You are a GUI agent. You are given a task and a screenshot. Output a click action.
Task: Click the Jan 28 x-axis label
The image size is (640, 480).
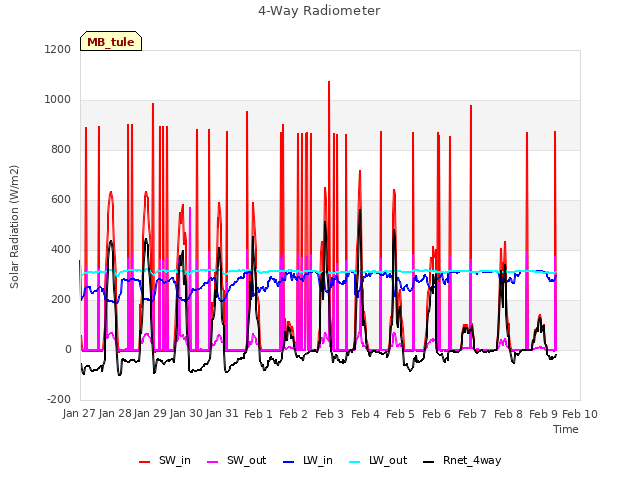(x=115, y=414)
